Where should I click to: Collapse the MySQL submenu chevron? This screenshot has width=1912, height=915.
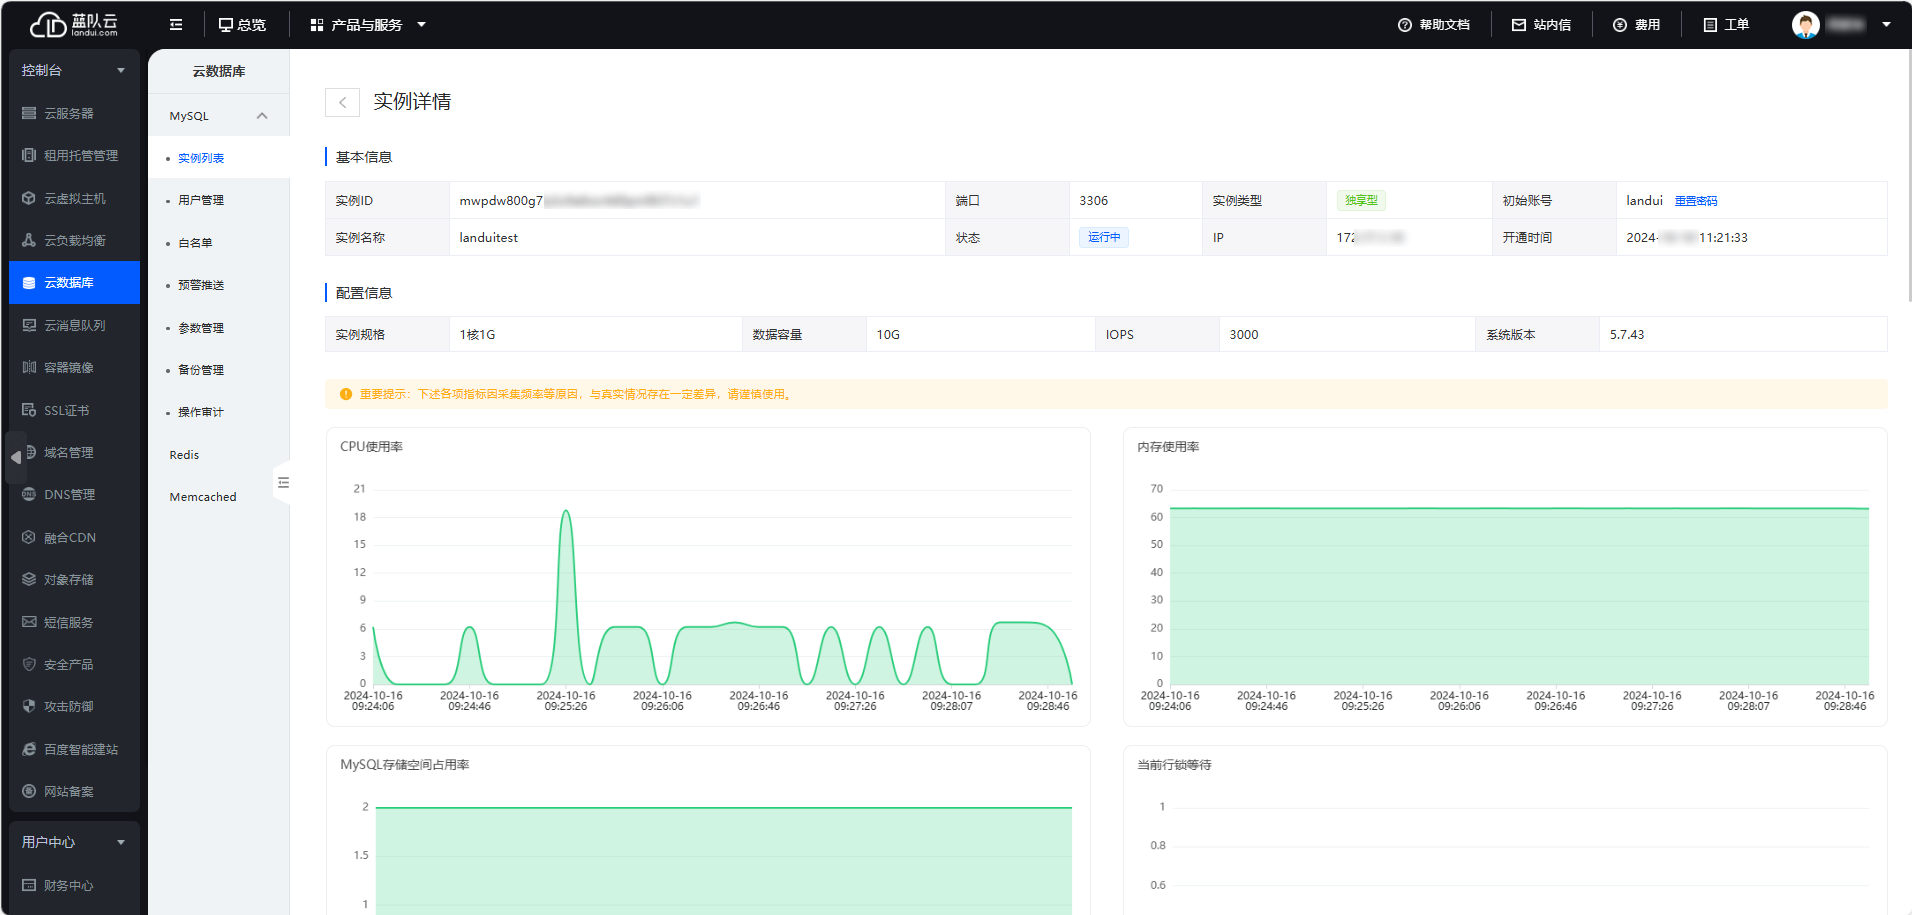pyautogui.click(x=262, y=116)
